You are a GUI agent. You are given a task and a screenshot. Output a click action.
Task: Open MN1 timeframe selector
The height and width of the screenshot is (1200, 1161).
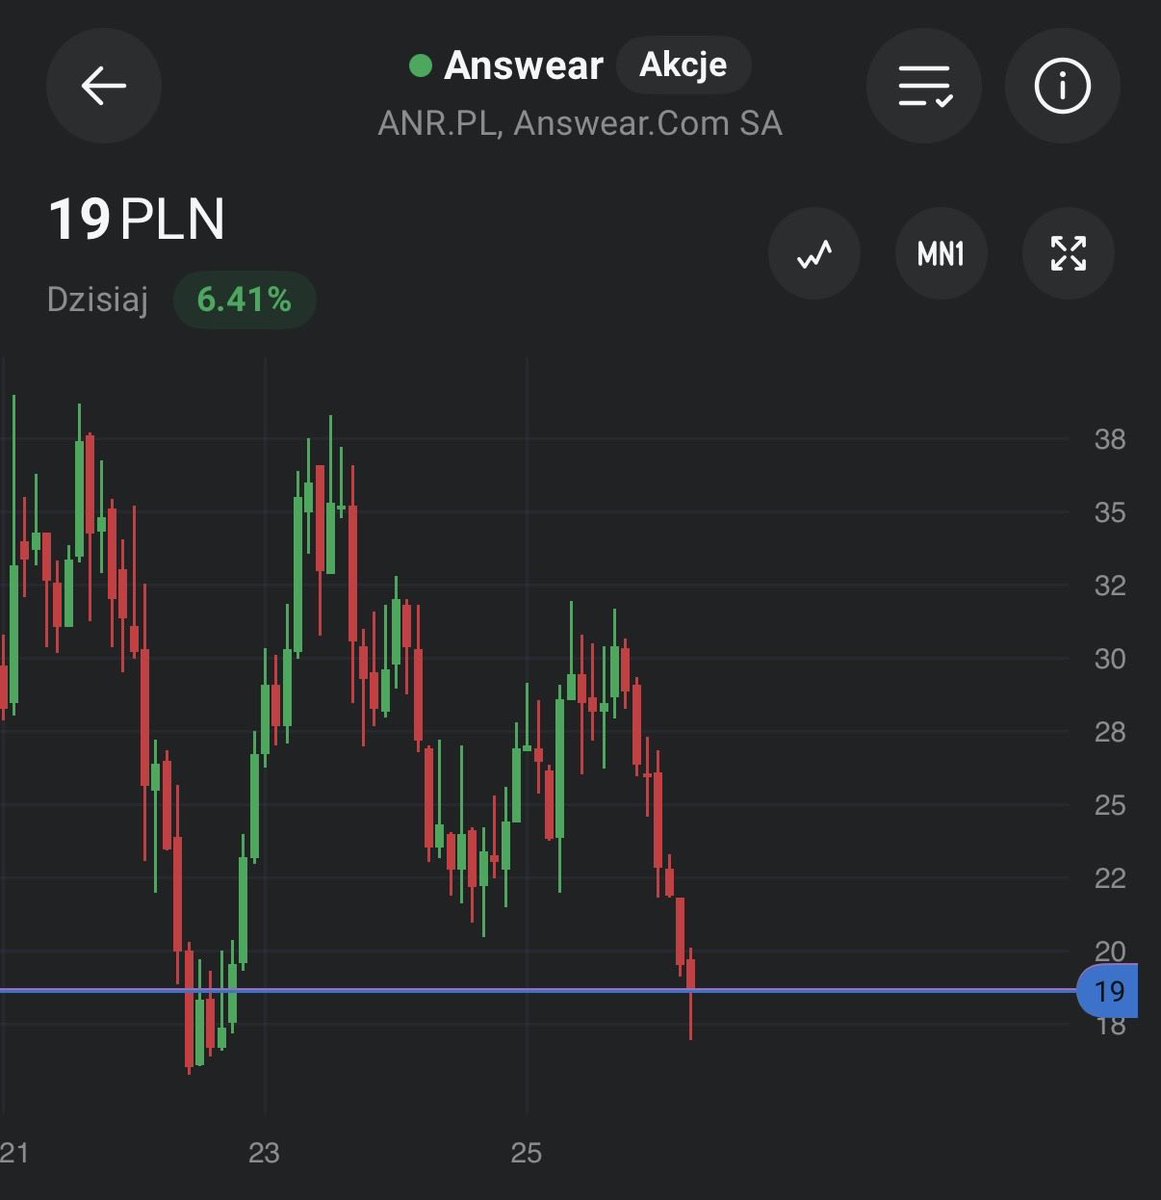coord(941,254)
